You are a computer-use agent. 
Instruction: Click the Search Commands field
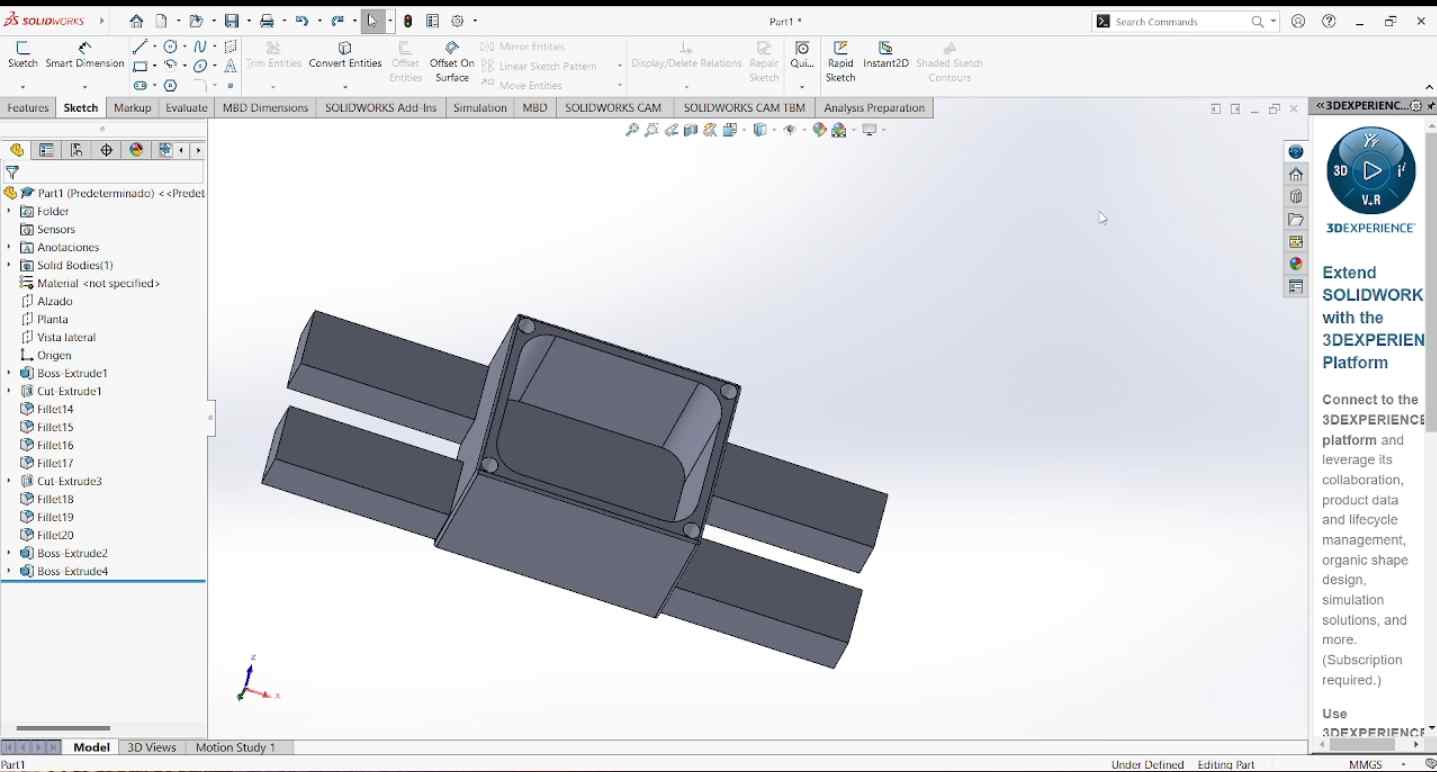coord(1185,21)
